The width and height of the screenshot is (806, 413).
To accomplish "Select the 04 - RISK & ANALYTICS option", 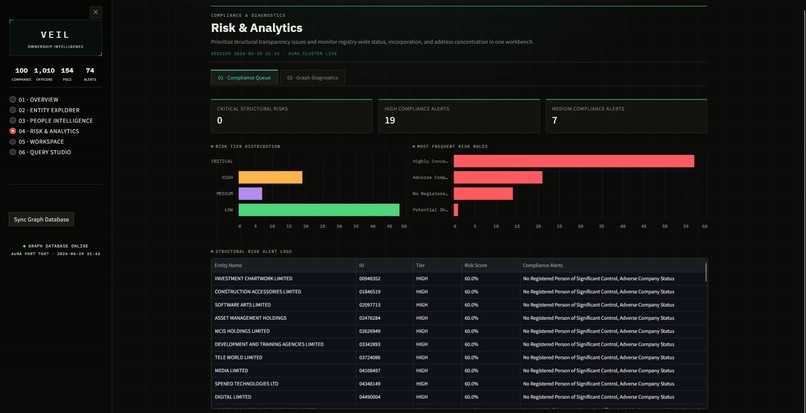I will coord(45,131).
